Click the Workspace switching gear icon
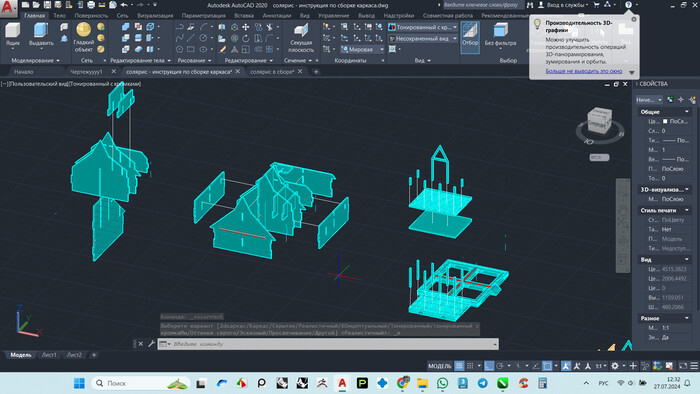This screenshot has height=394, width=700. [615, 366]
